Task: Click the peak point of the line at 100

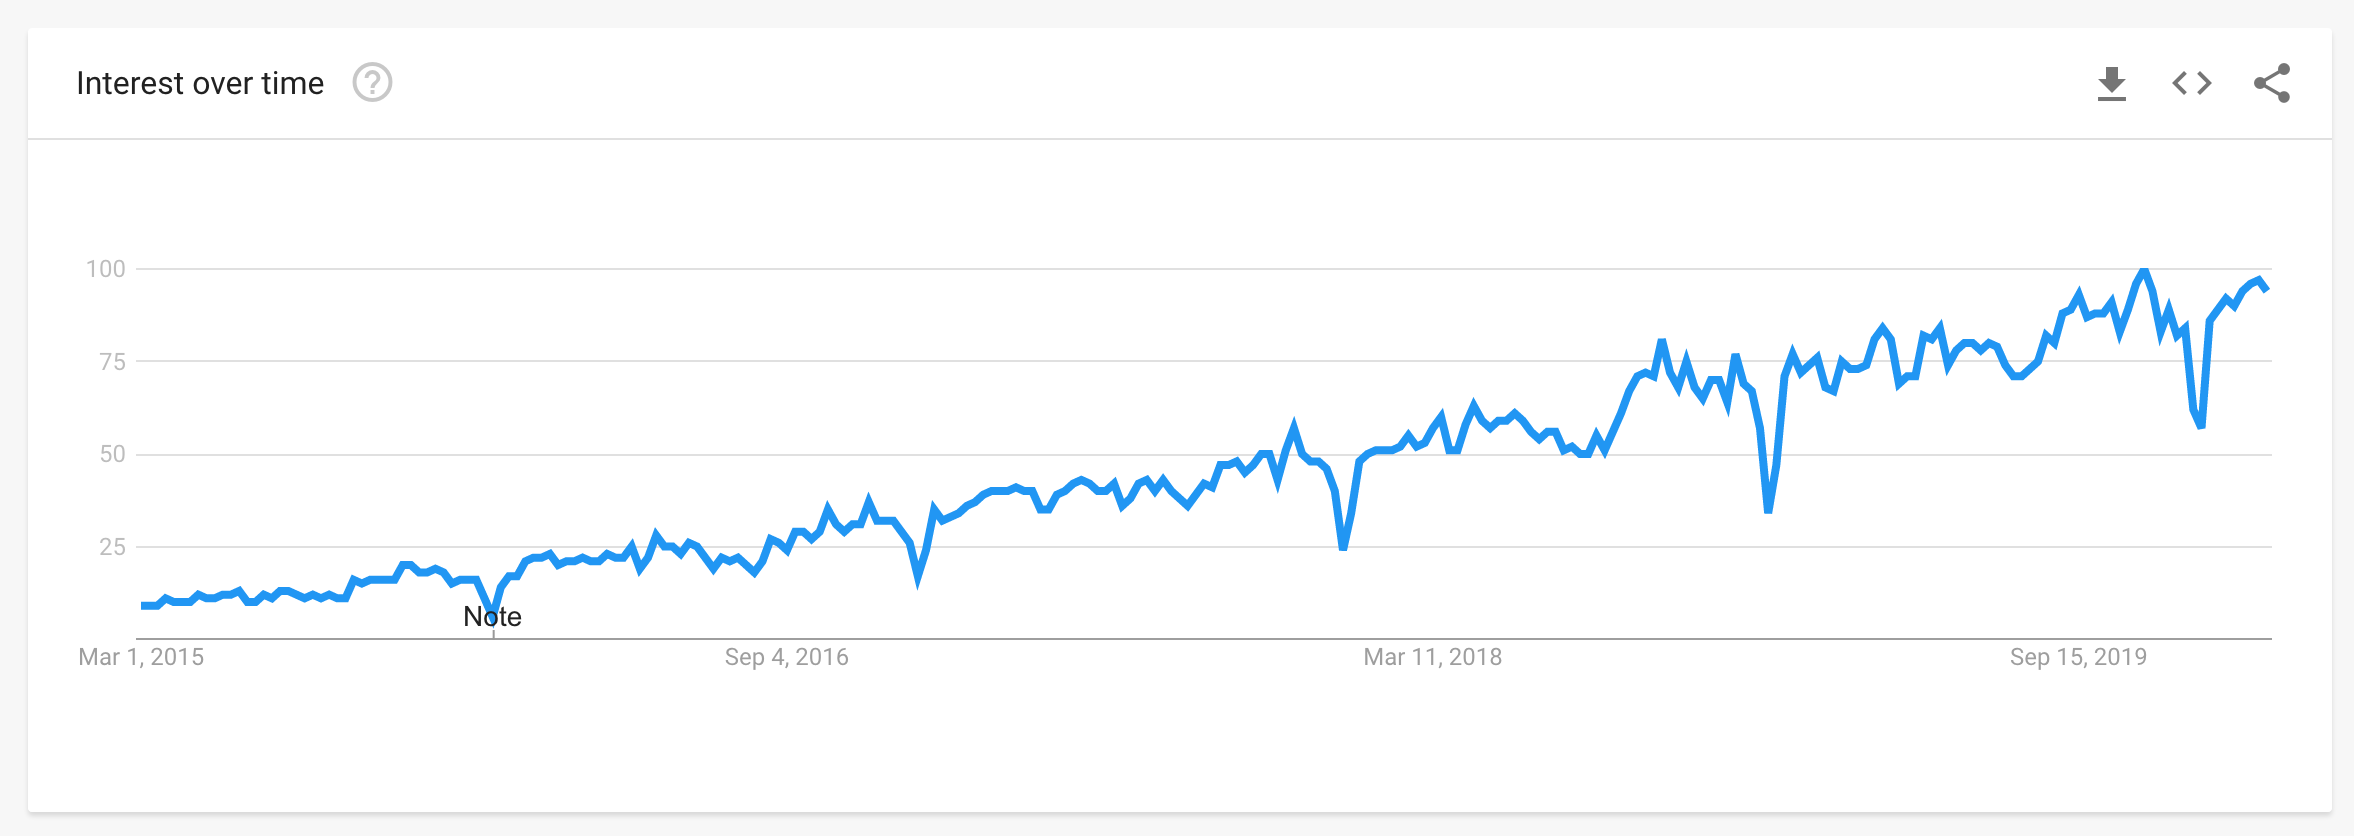Action: [2143, 270]
